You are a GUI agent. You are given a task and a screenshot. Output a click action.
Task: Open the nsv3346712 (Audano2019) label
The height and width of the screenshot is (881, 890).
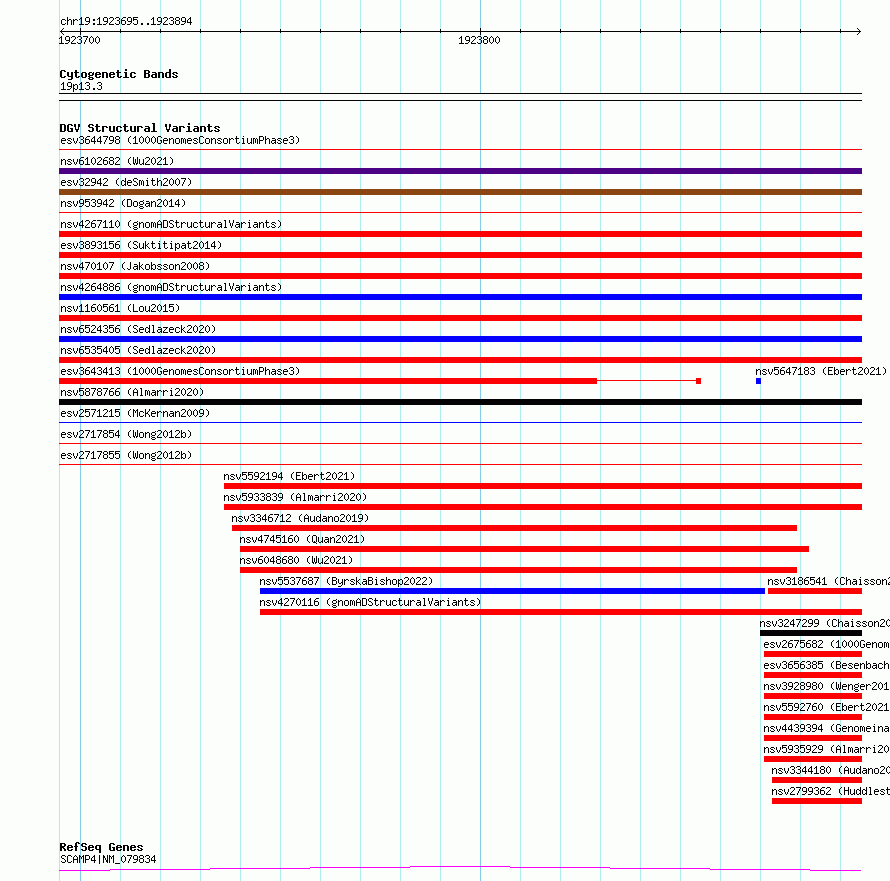point(300,518)
